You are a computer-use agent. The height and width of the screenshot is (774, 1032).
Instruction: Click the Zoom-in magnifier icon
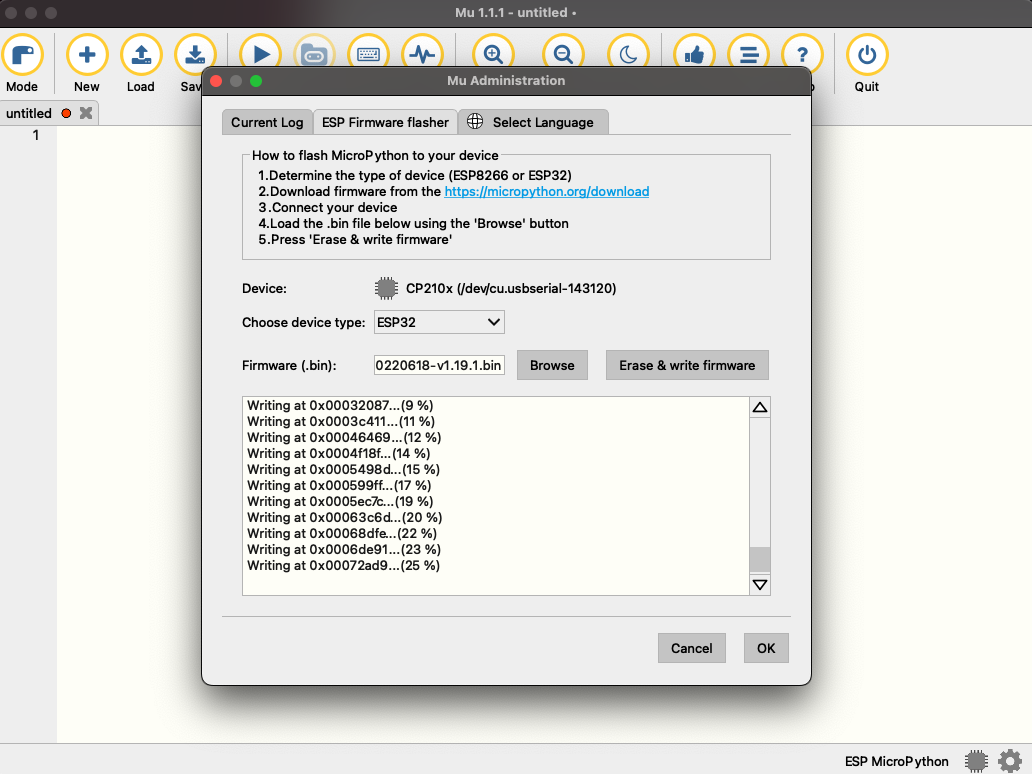(x=493, y=51)
